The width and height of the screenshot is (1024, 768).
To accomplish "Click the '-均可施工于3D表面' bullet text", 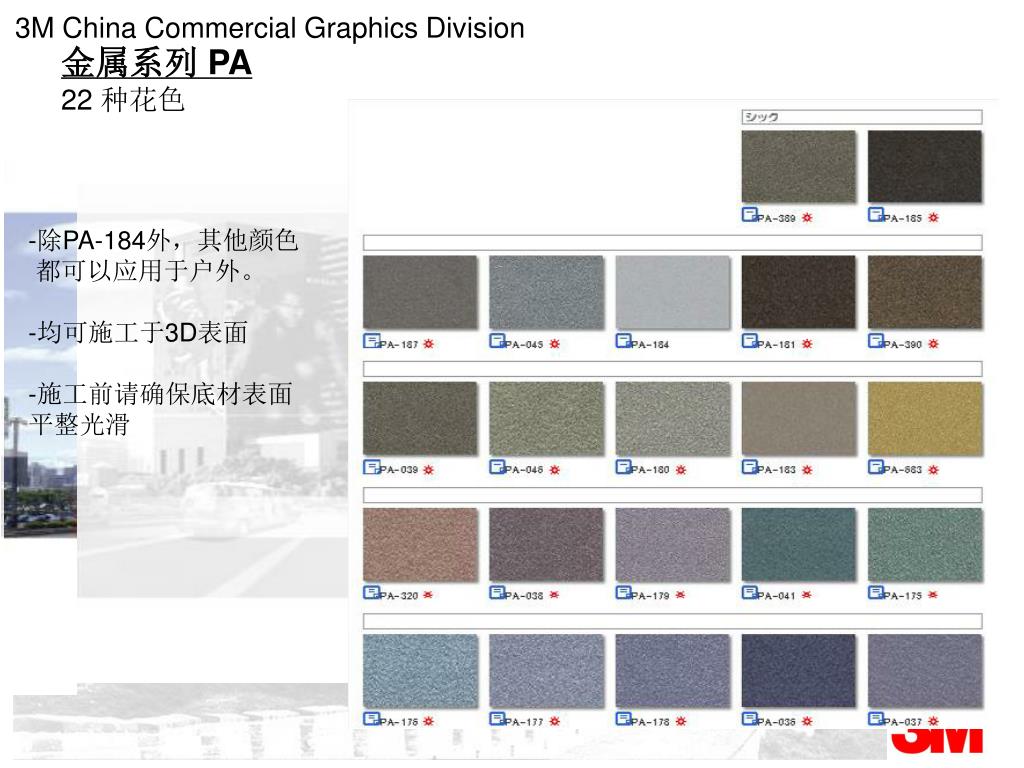I will pyautogui.click(x=138, y=332).
